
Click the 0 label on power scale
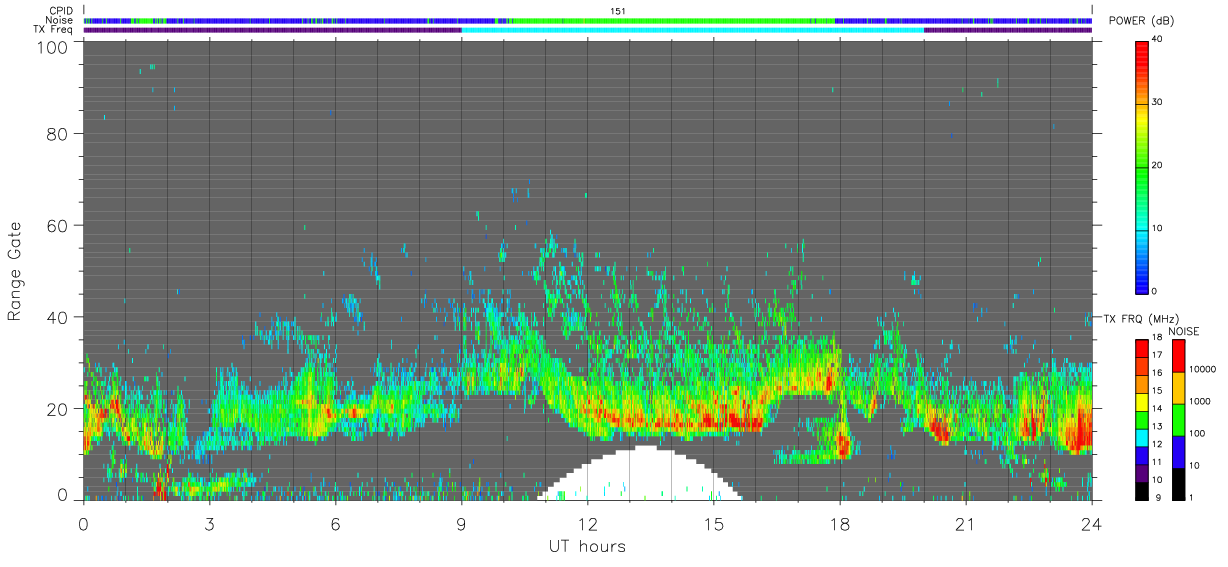click(x=1155, y=291)
